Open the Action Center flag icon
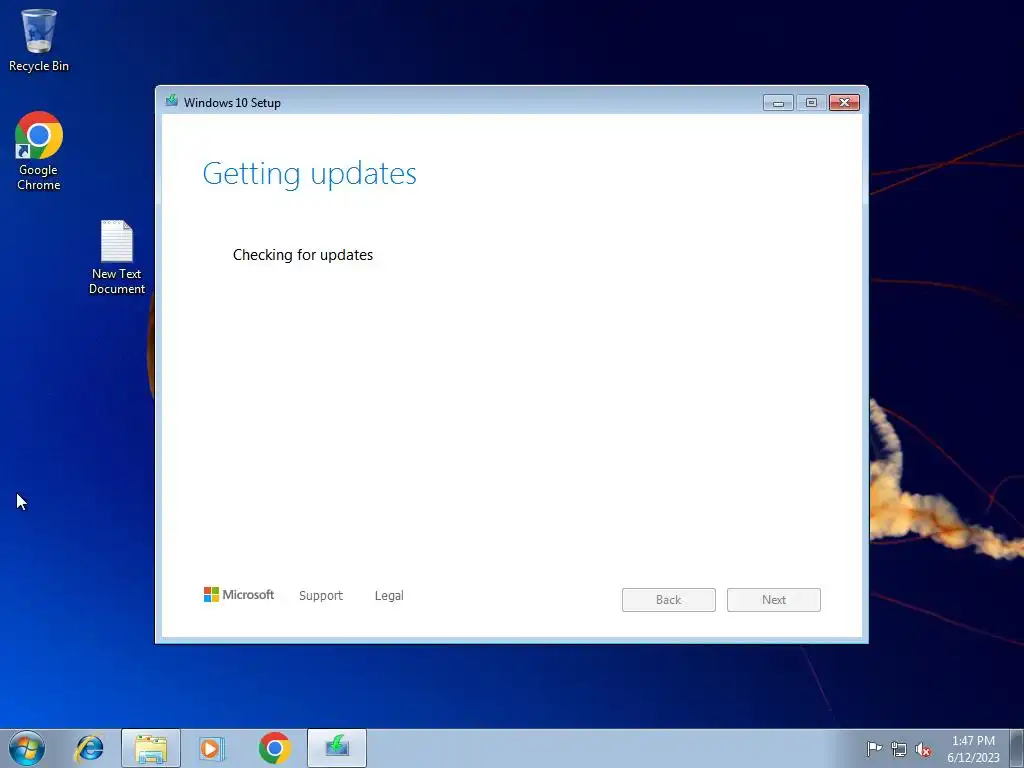Screen dimensions: 1024x768 [874, 748]
